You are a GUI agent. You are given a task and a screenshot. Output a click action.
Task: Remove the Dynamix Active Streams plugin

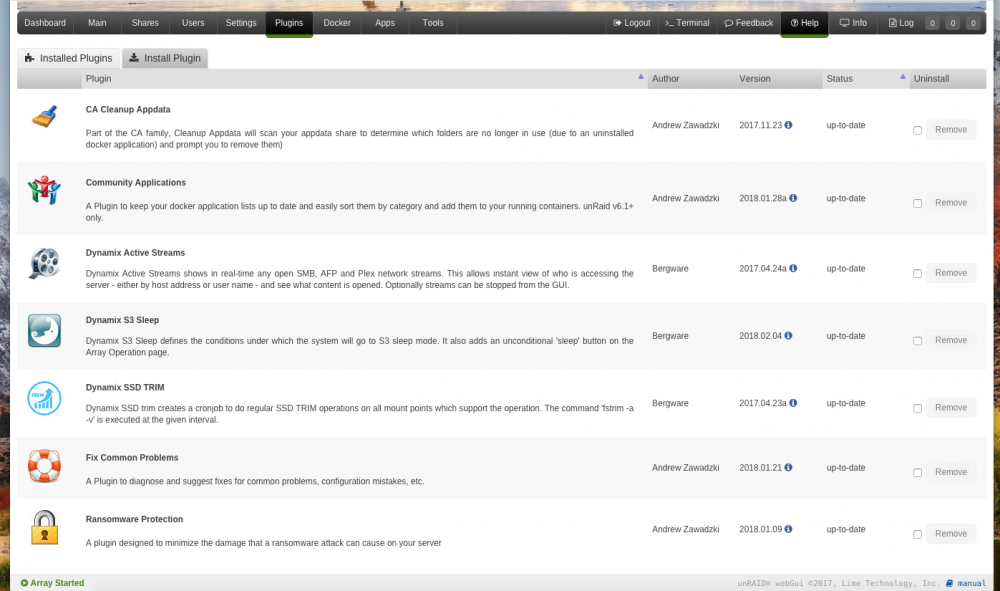[951, 273]
